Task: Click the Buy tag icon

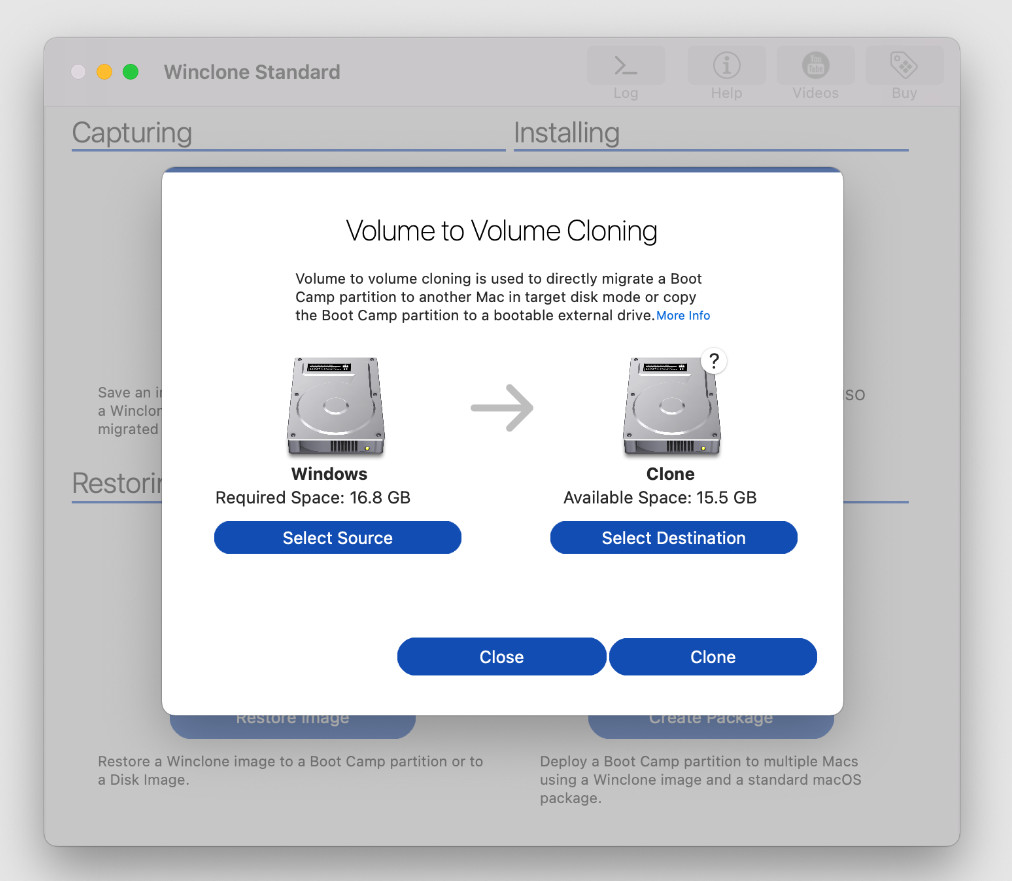Action: (904, 66)
